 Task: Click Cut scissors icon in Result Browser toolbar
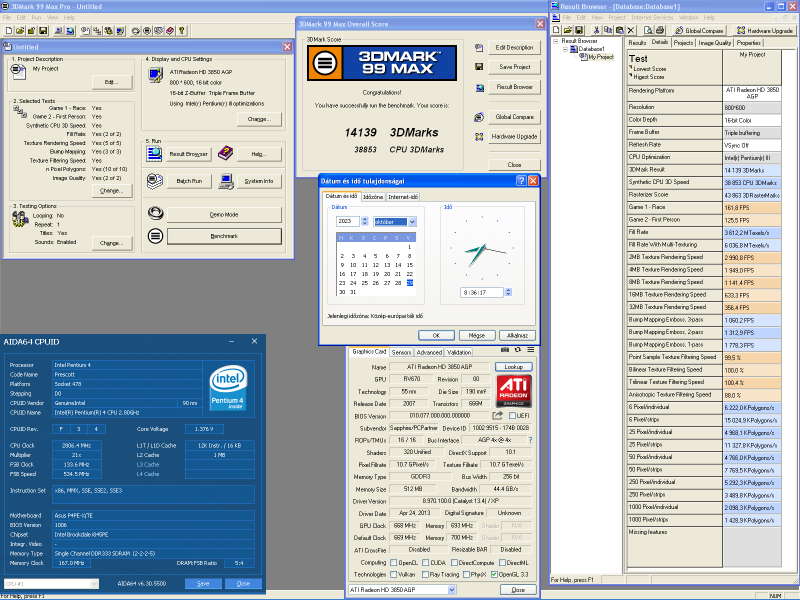(596, 31)
